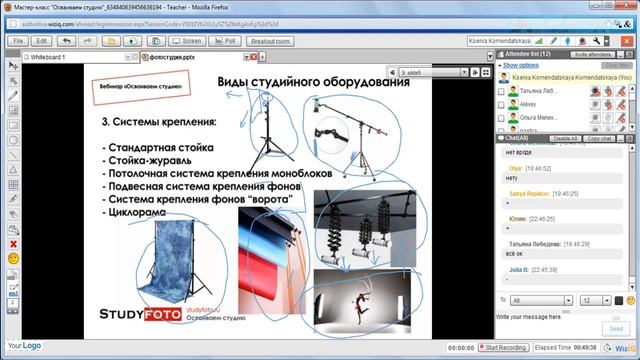The image size is (640, 360).
Task: Open the chat recipient 'All' dropdown
Action: (568, 300)
